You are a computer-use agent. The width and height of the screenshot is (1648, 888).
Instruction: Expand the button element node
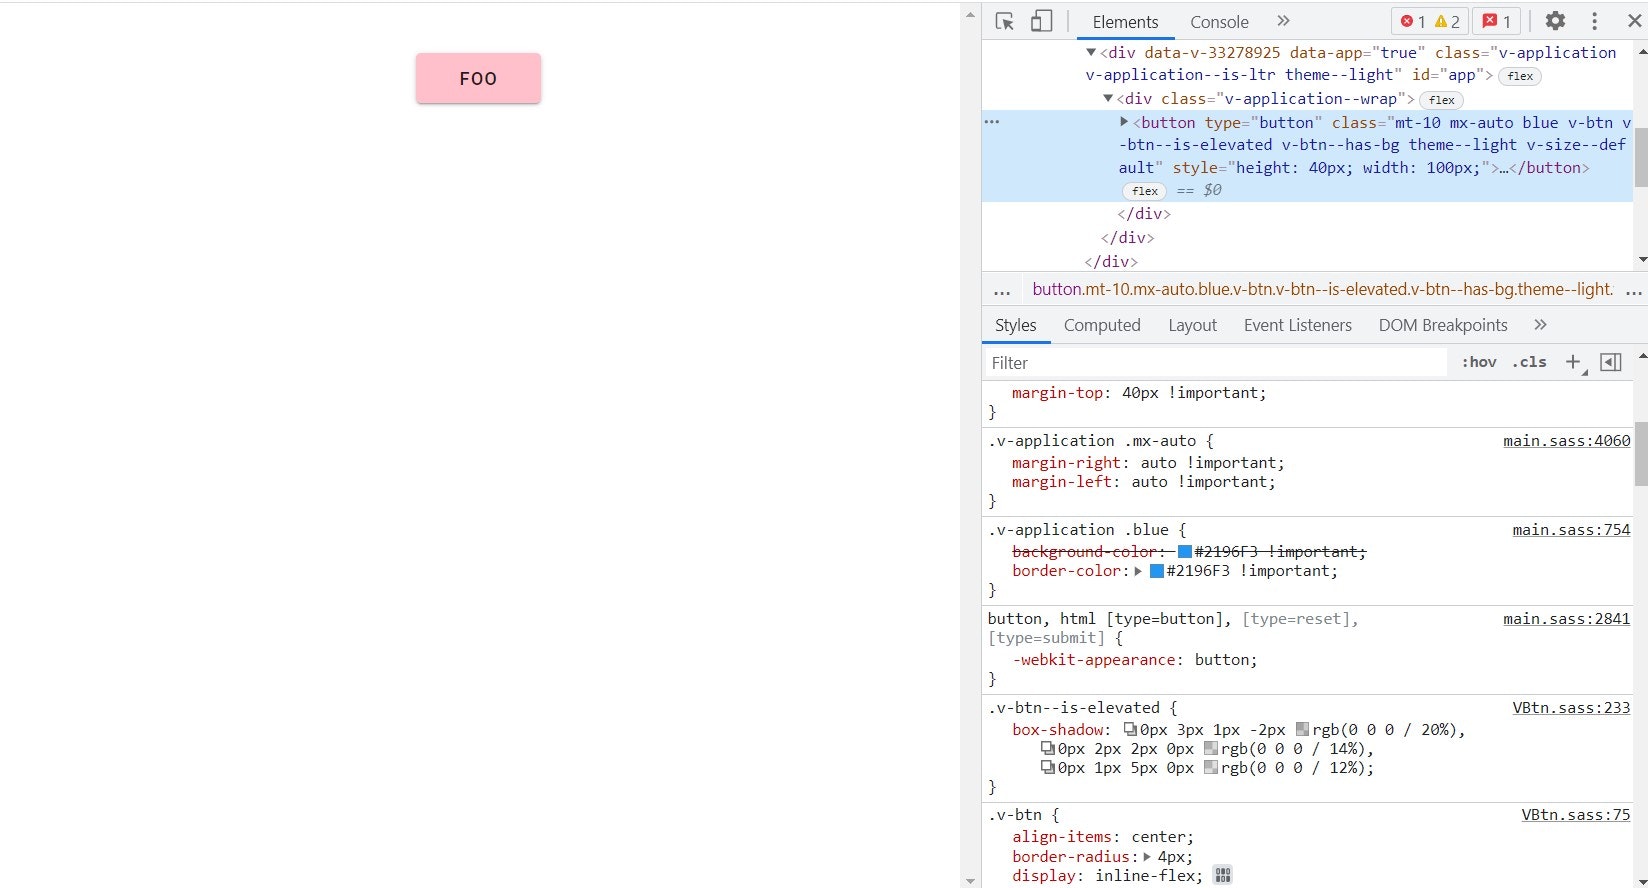point(1124,122)
